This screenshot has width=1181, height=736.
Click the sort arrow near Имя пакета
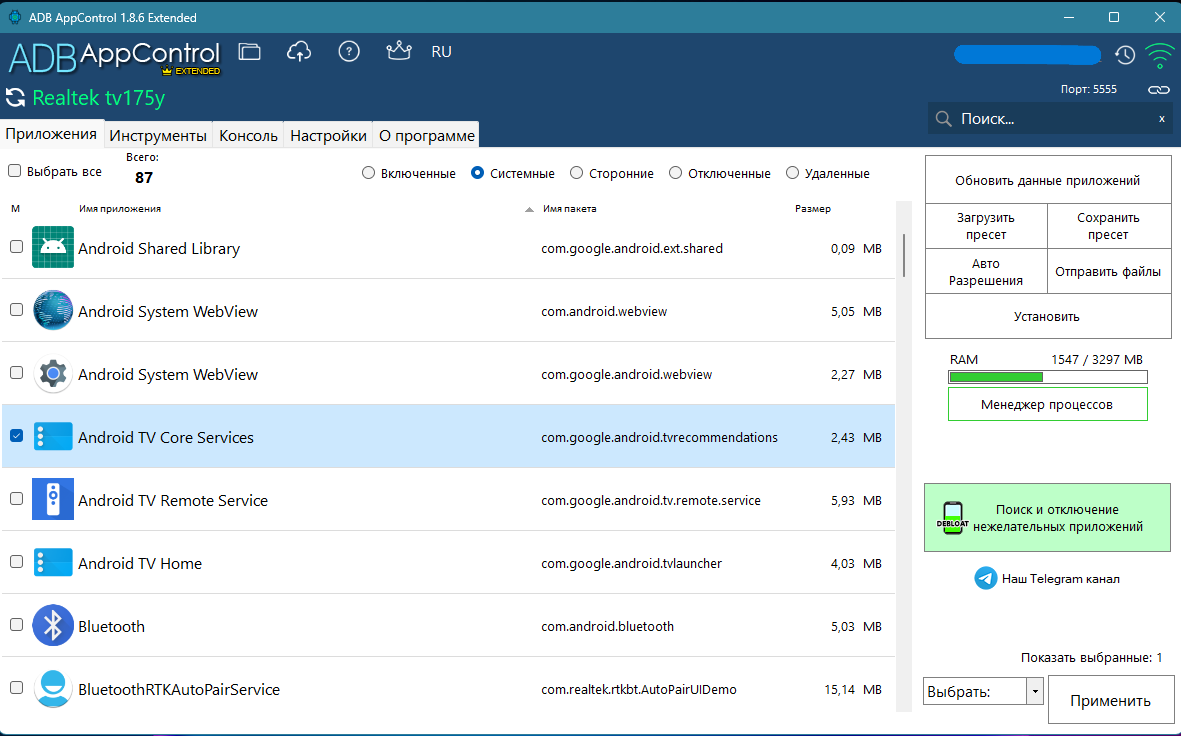[x=529, y=209]
